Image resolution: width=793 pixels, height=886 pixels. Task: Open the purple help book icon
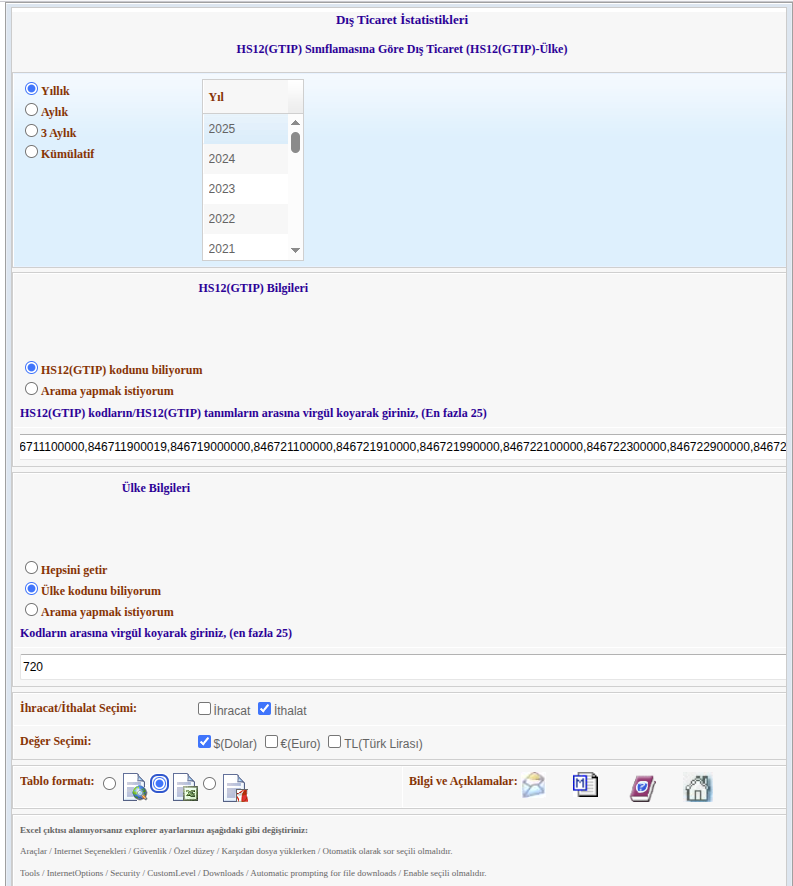pos(642,787)
